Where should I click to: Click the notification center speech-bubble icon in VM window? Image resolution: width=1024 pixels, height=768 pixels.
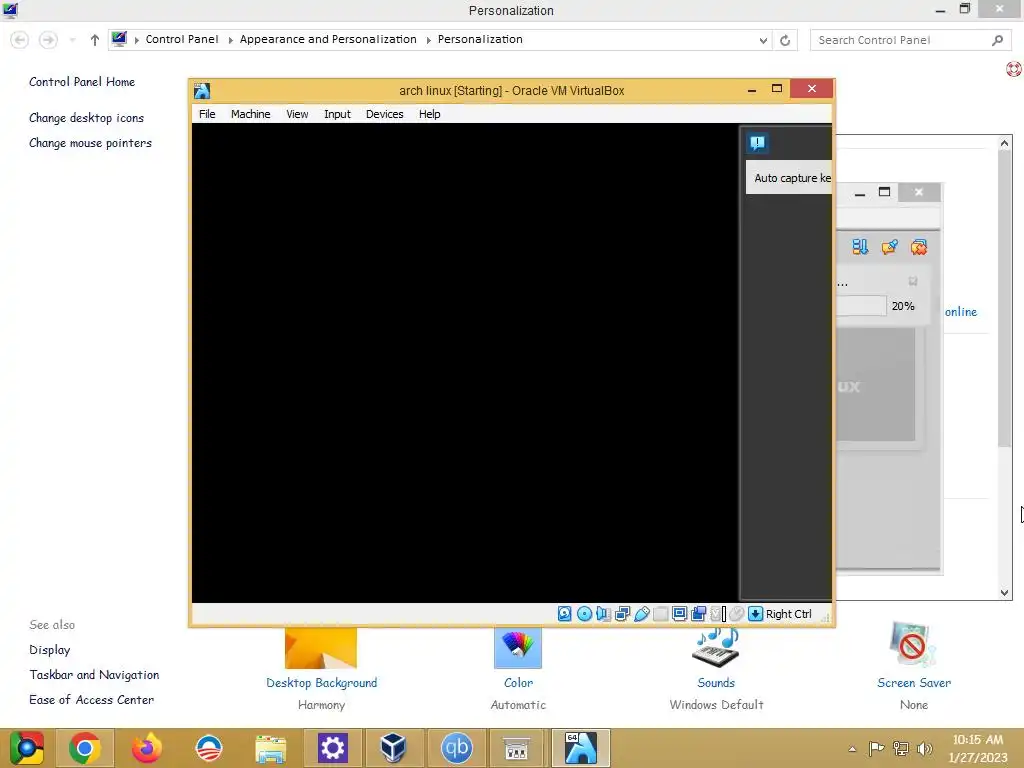click(758, 143)
